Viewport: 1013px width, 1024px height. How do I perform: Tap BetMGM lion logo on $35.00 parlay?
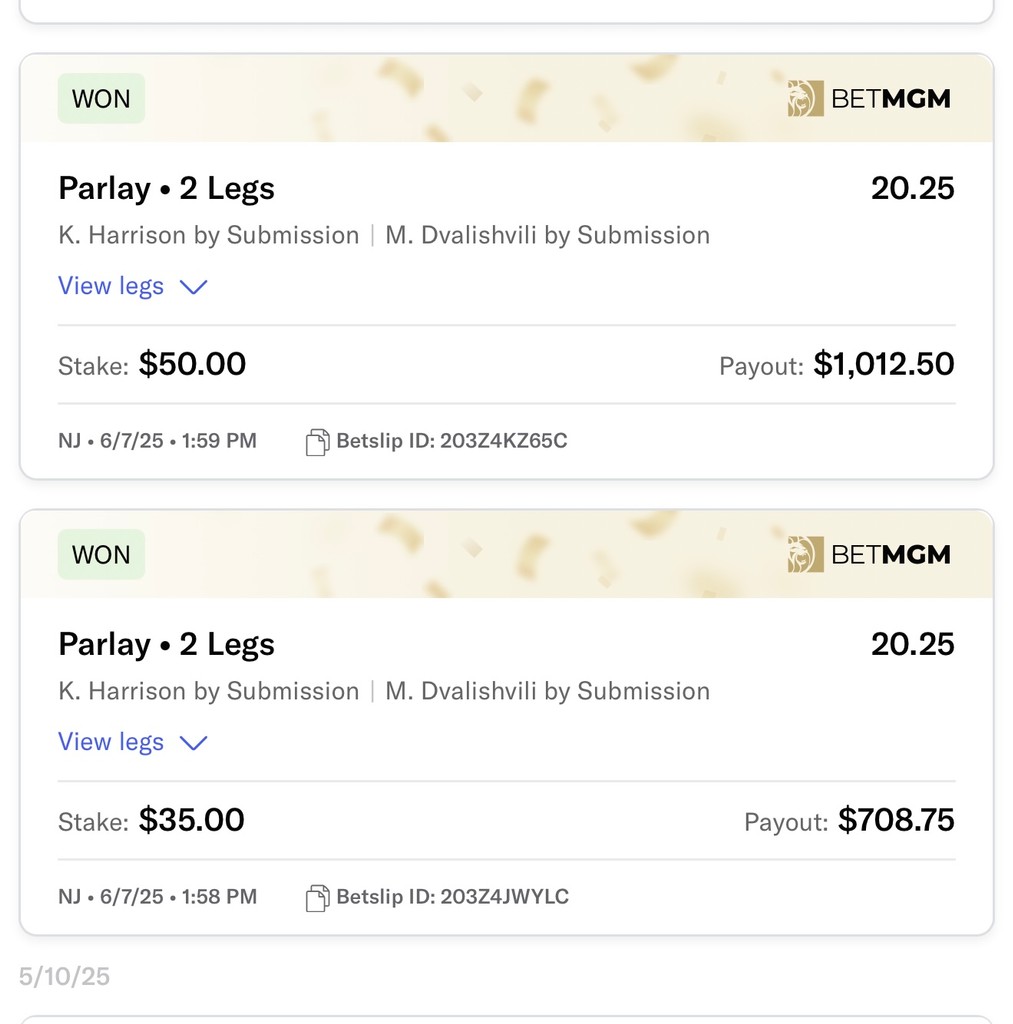click(x=805, y=555)
